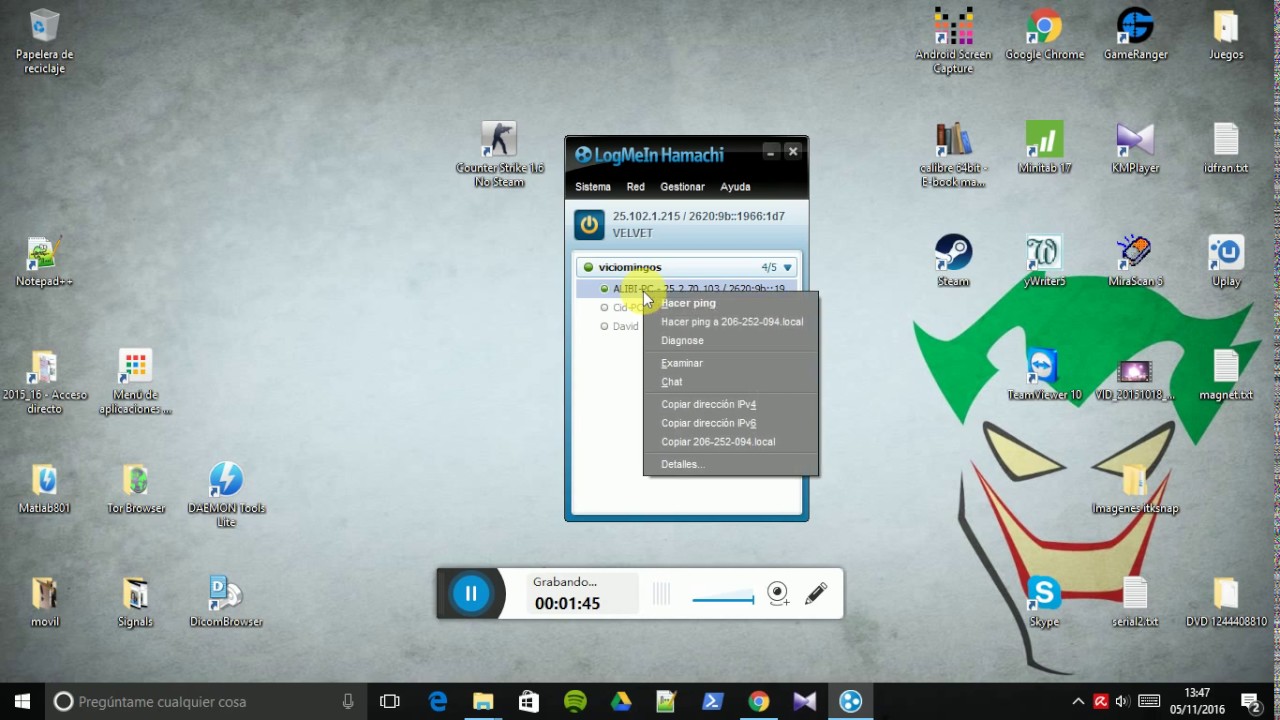Select Counter Strike 1.6 No Steam icon
The height and width of the screenshot is (720, 1280).
click(499, 155)
